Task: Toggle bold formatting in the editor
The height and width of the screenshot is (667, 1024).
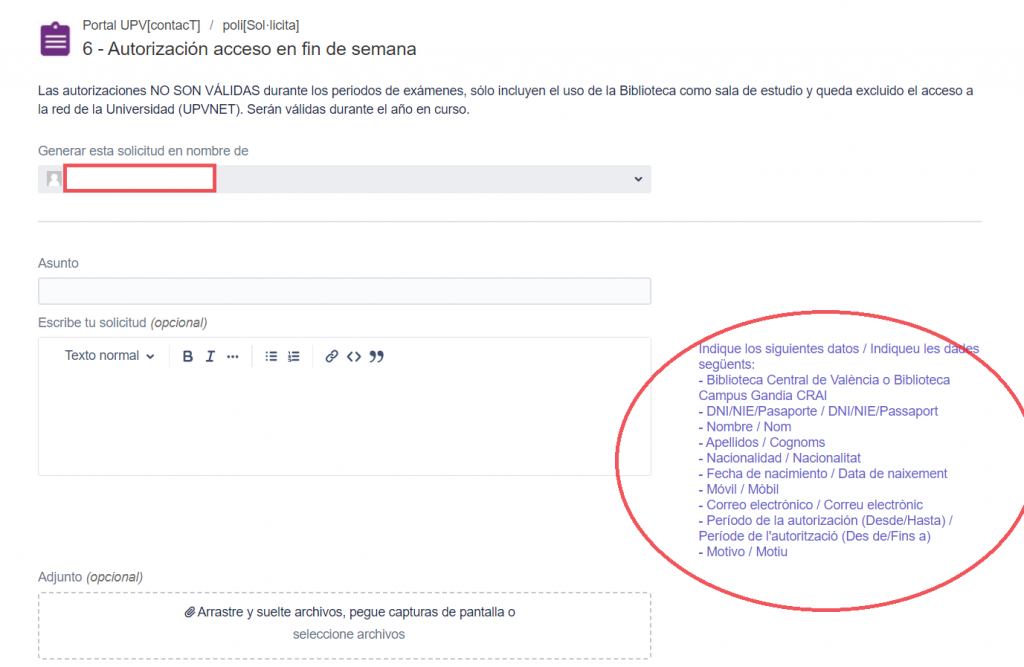Action: point(187,357)
